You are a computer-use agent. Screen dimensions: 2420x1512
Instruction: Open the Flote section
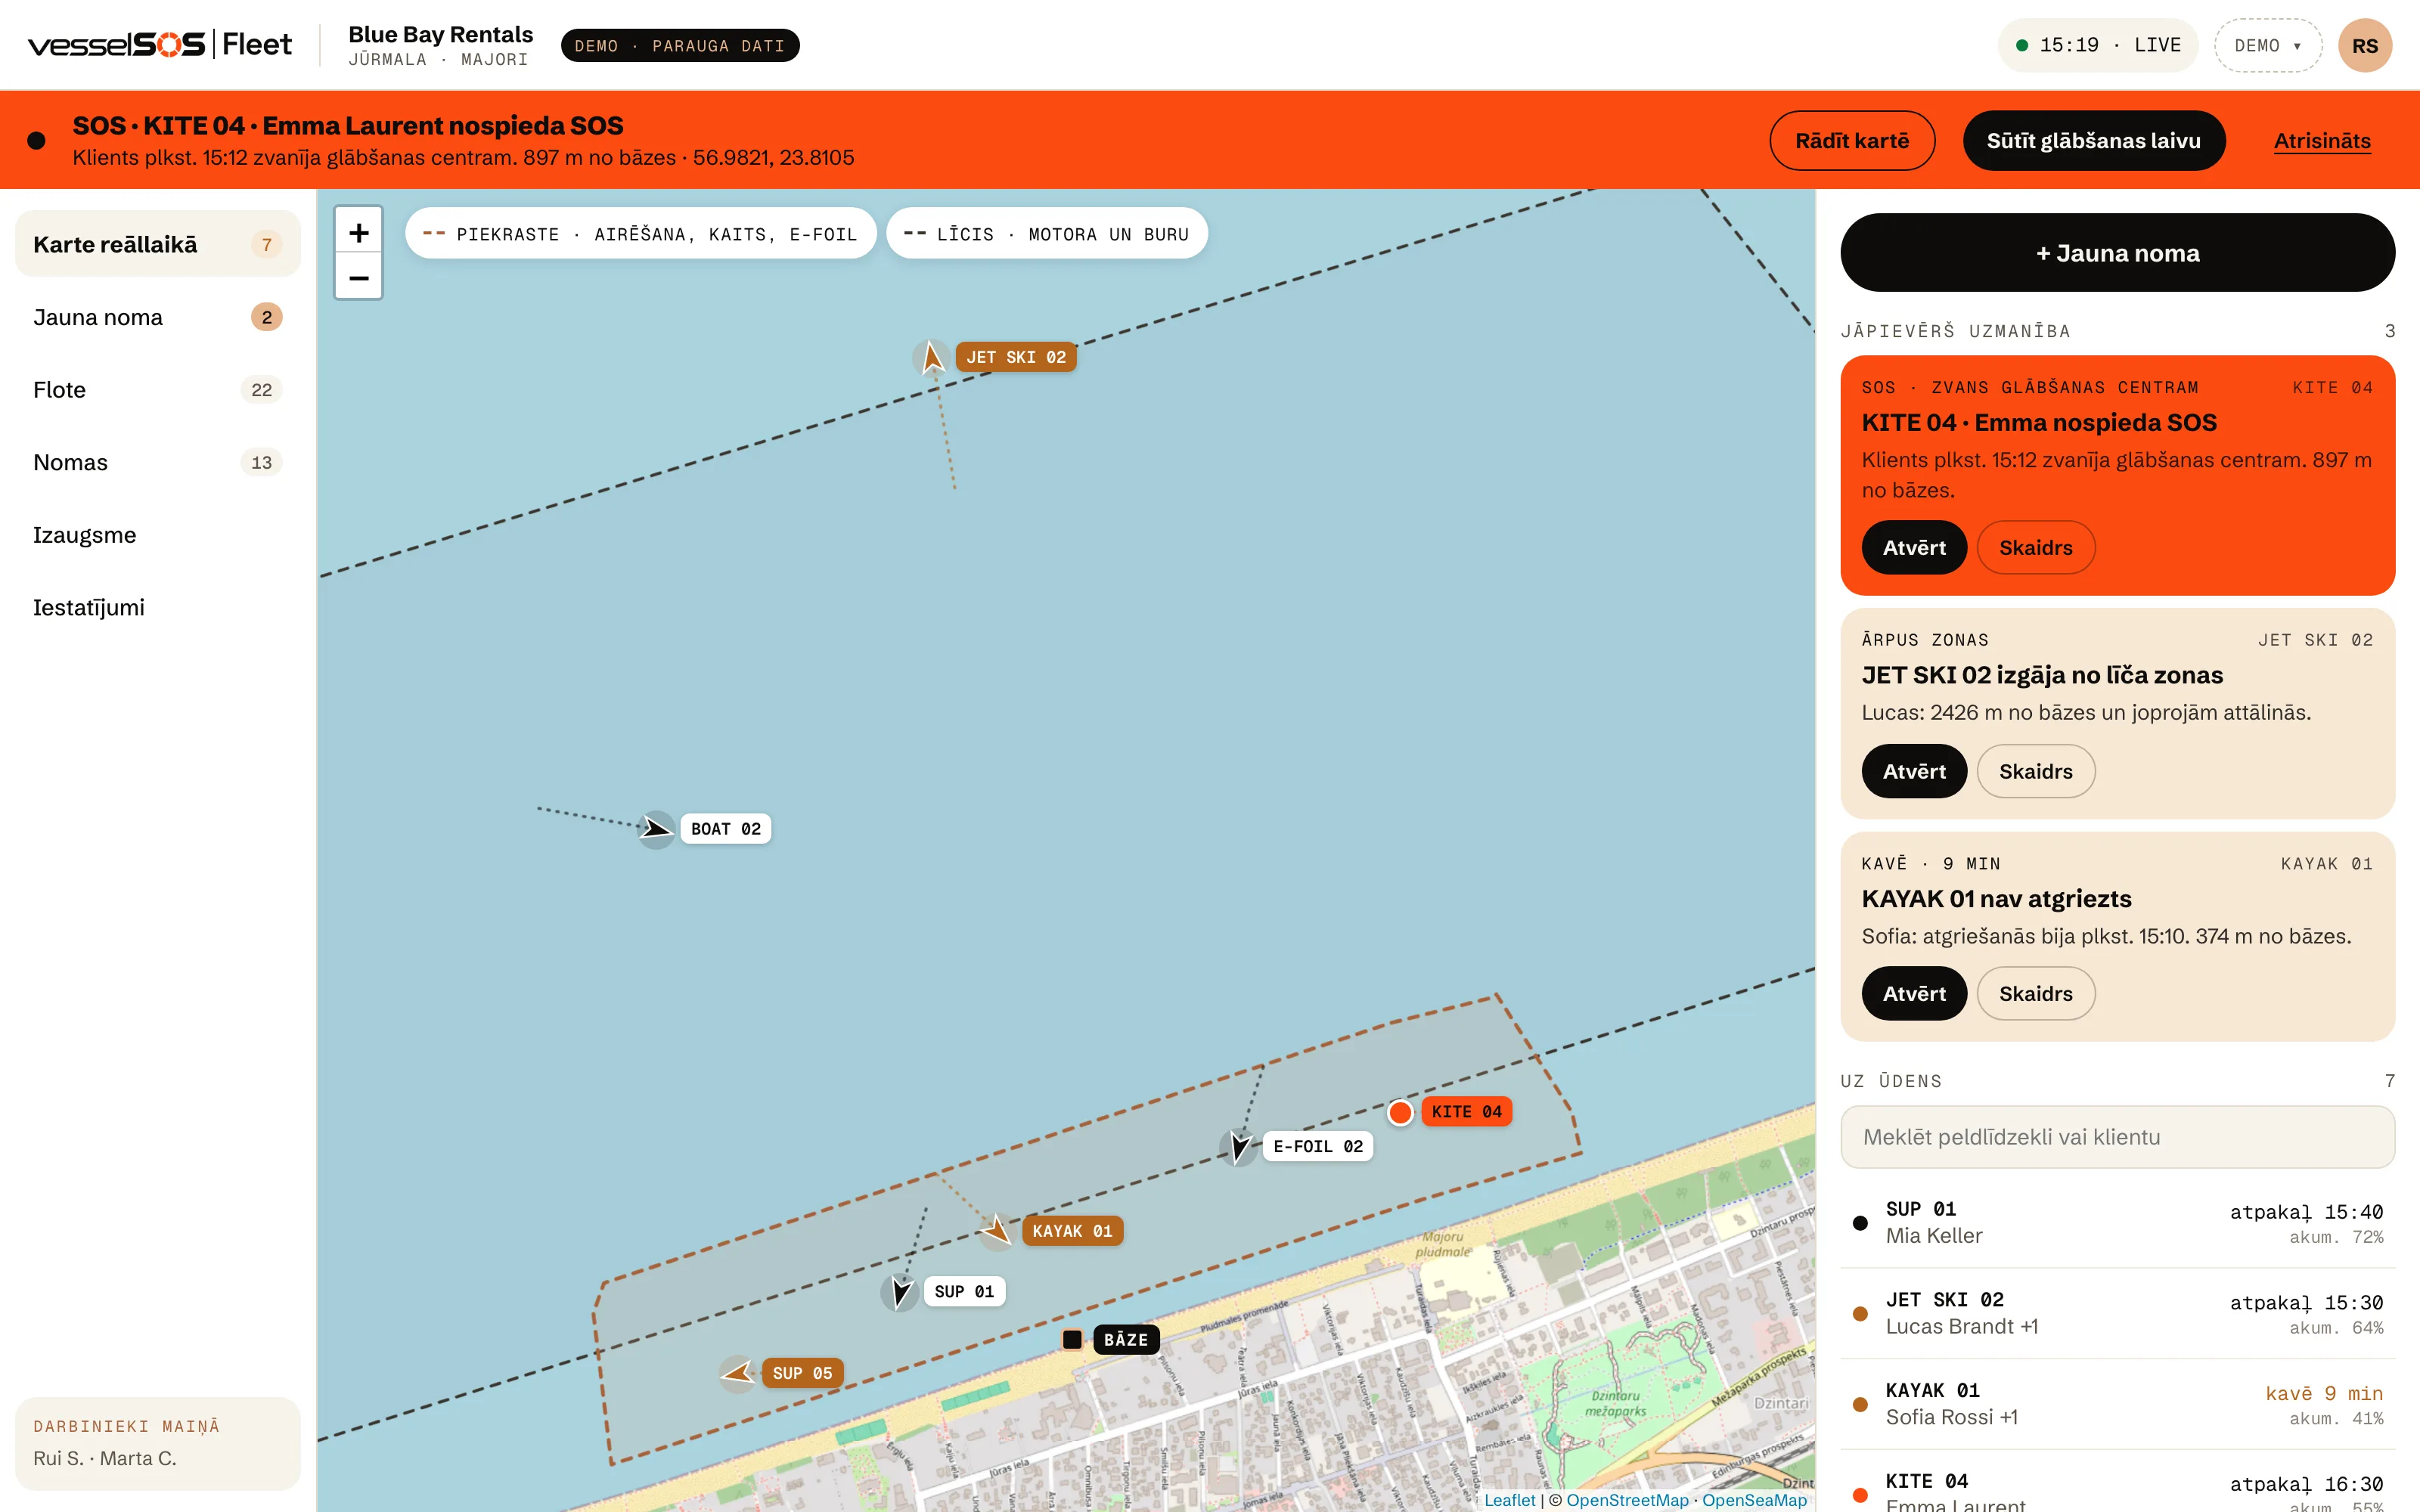coord(158,390)
